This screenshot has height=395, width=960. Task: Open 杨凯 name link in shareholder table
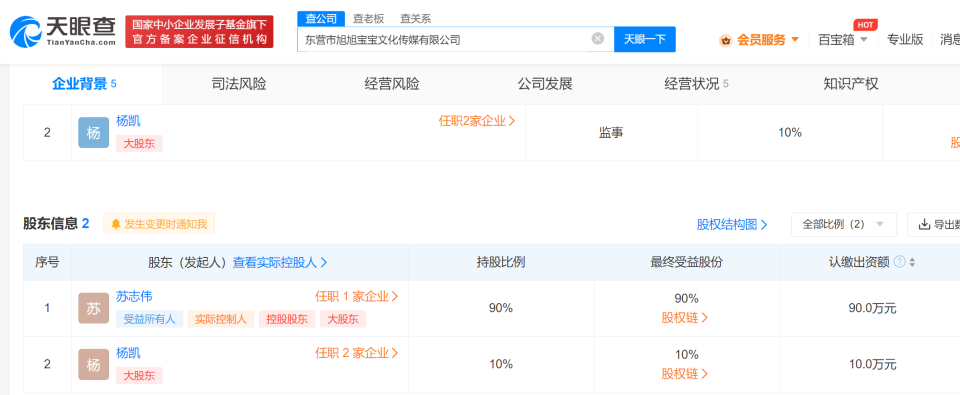click(x=128, y=353)
